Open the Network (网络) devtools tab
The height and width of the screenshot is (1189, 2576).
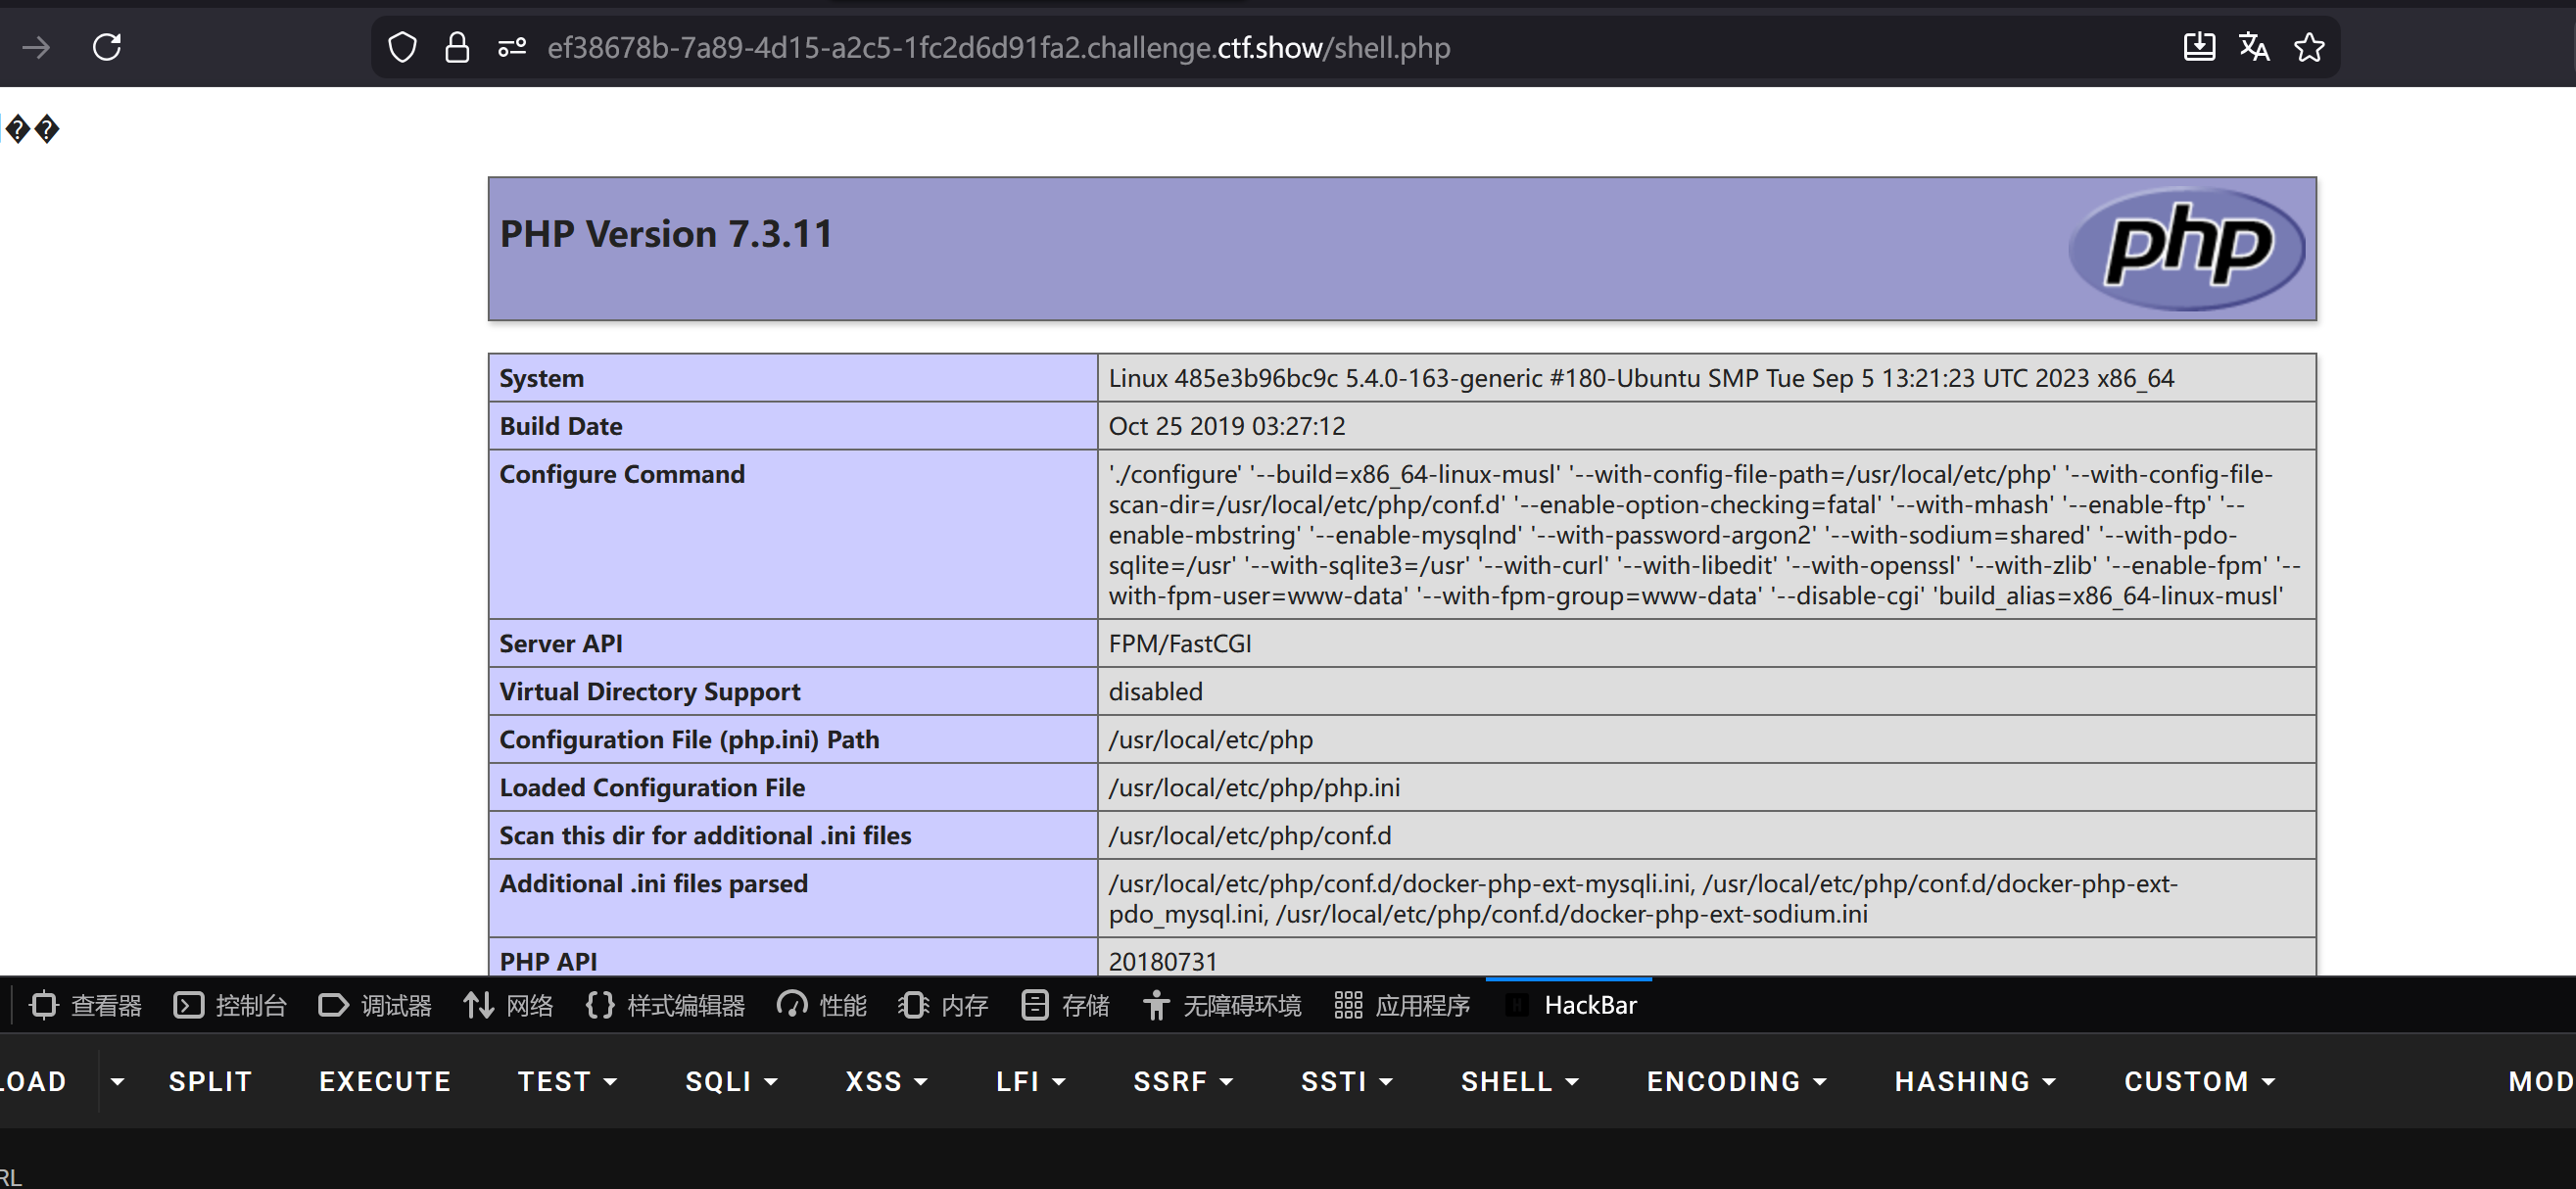point(509,1005)
